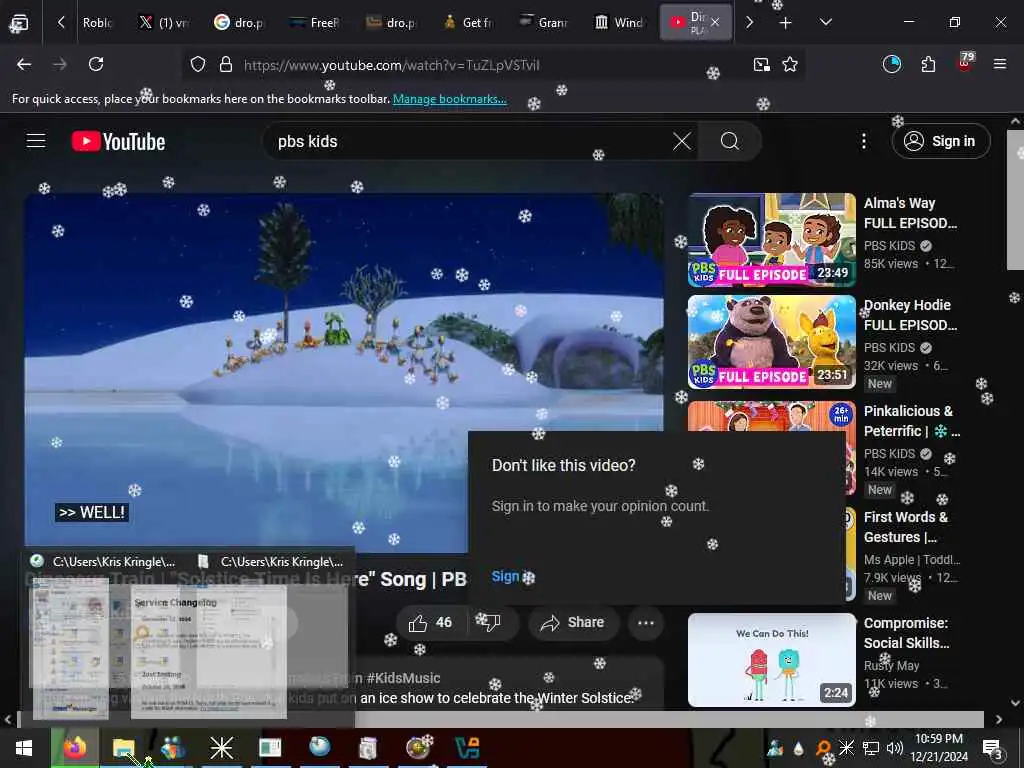The height and width of the screenshot is (768, 1024).
Task: Open First Words & Gestures video title
Action: pyautogui.click(x=906, y=527)
